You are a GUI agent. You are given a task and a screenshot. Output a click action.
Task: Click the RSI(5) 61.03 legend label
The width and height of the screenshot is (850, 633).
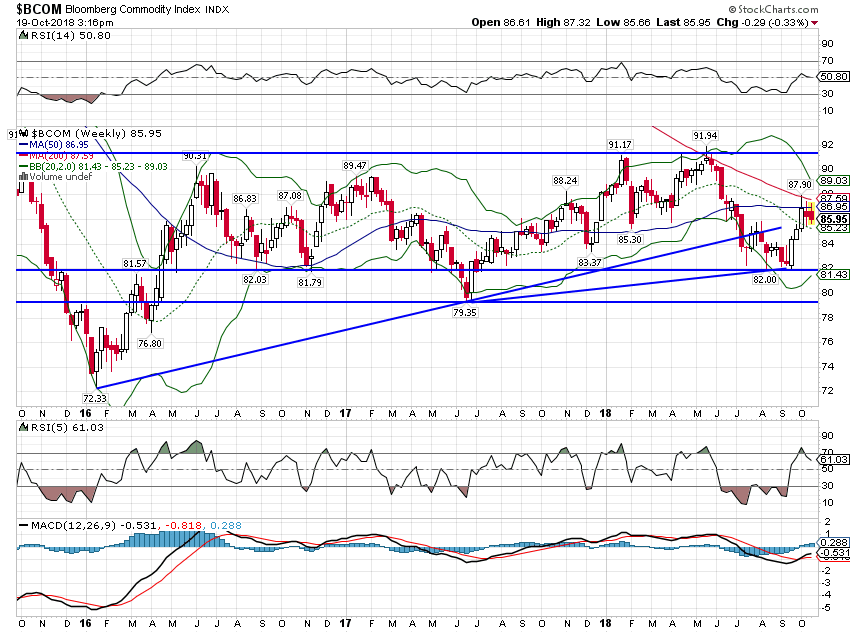click(x=67, y=427)
